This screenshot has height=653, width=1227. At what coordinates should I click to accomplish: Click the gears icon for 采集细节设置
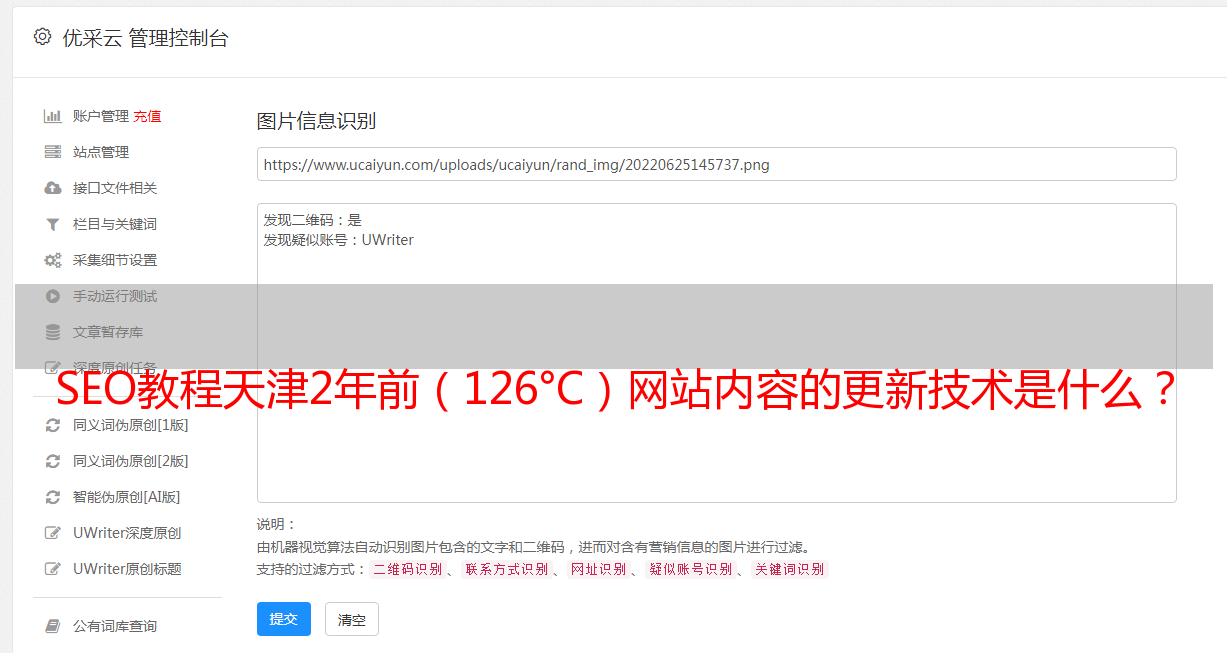point(53,260)
